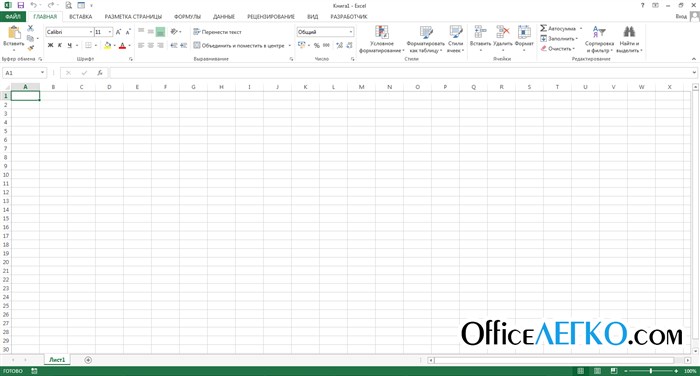Redo the last undone action
This screenshot has width=700, height=376.
(50, 5)
